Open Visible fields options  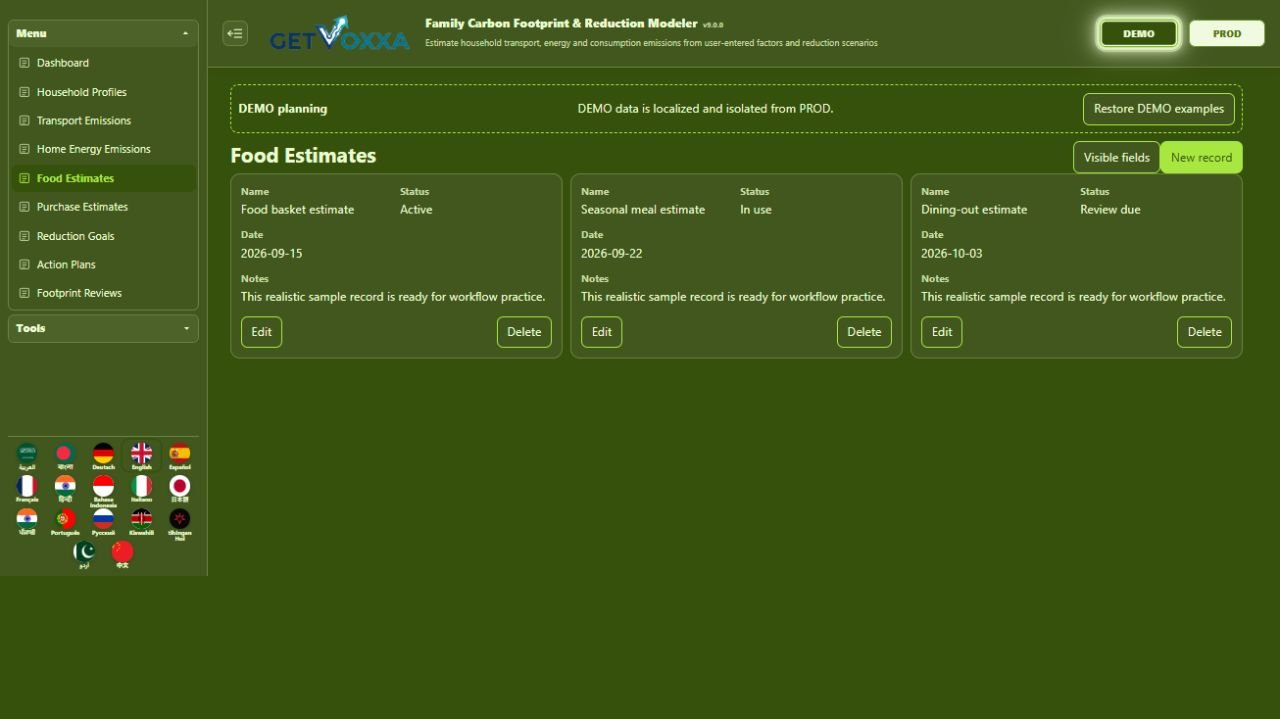(1116, 157)
